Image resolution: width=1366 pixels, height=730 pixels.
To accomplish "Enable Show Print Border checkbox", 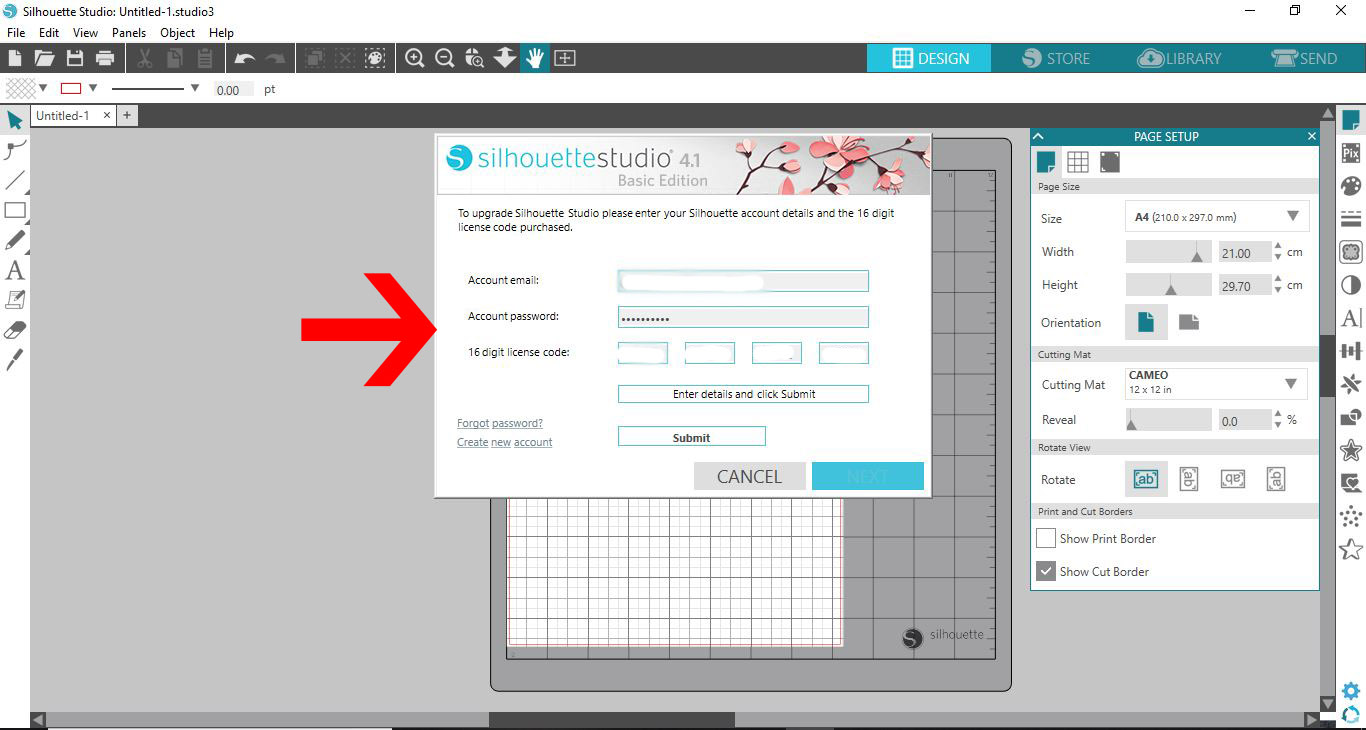I will [1046, 538].
